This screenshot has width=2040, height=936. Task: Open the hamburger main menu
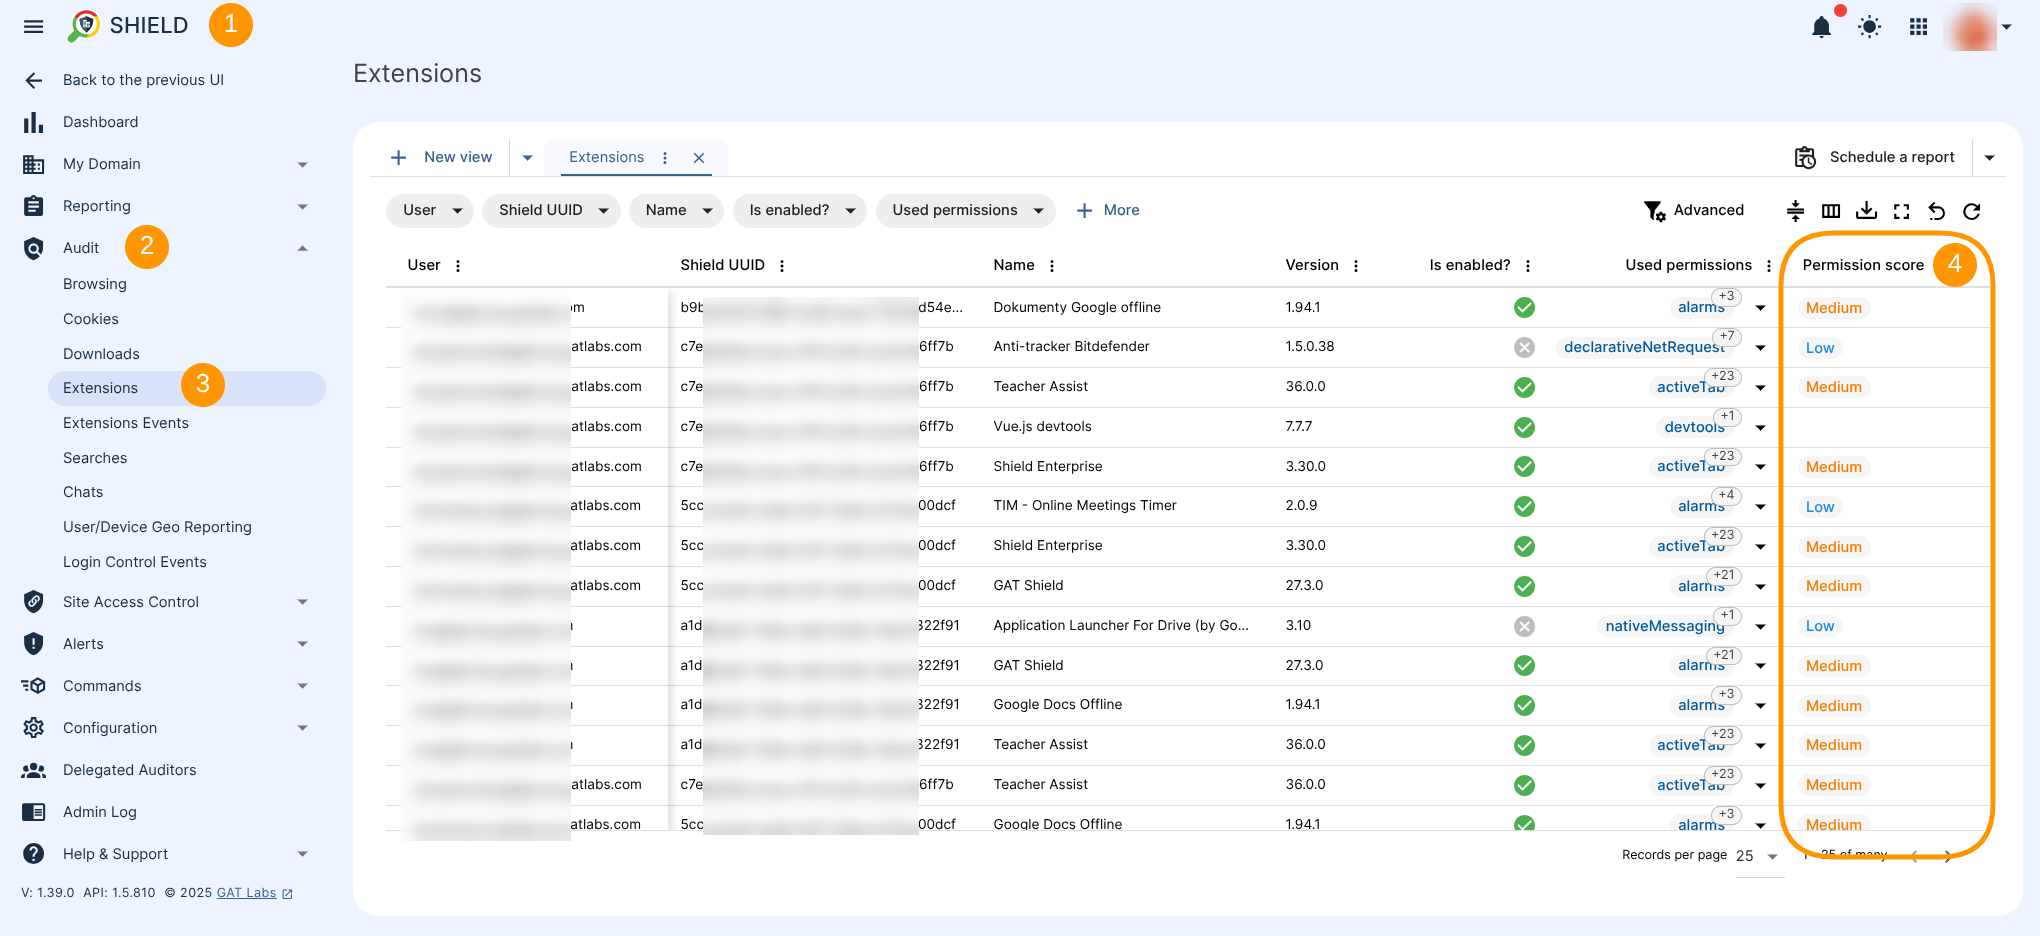tap(33, 26)
